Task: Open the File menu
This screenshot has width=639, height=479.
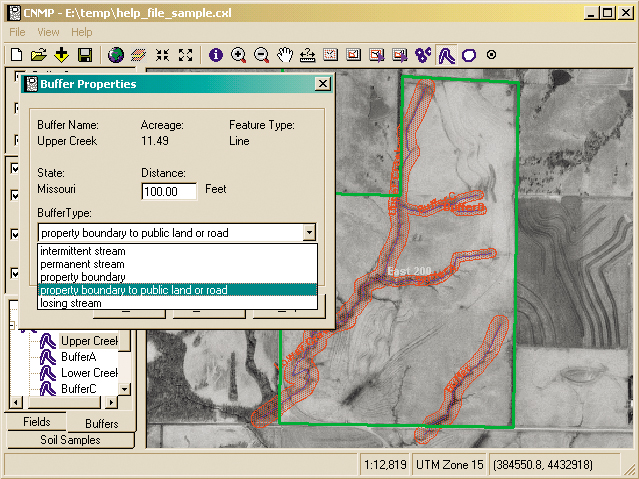Action: click(x=17, y=32)
